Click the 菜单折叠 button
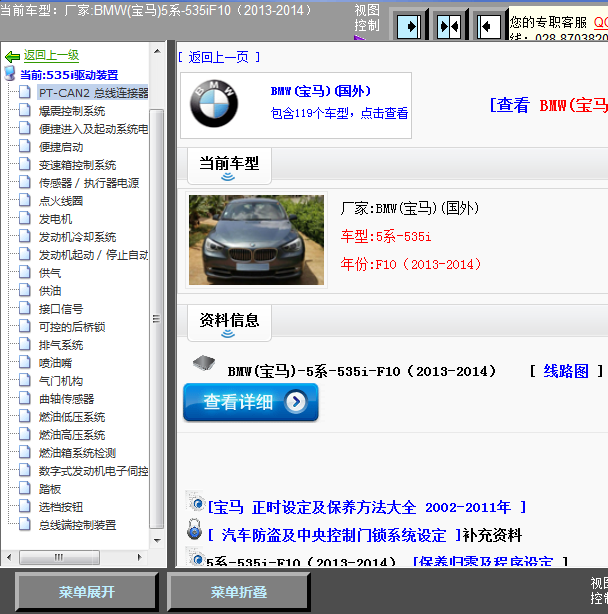Image resolution: width=608 pixels, height=614 pixels. pos(239,592)
